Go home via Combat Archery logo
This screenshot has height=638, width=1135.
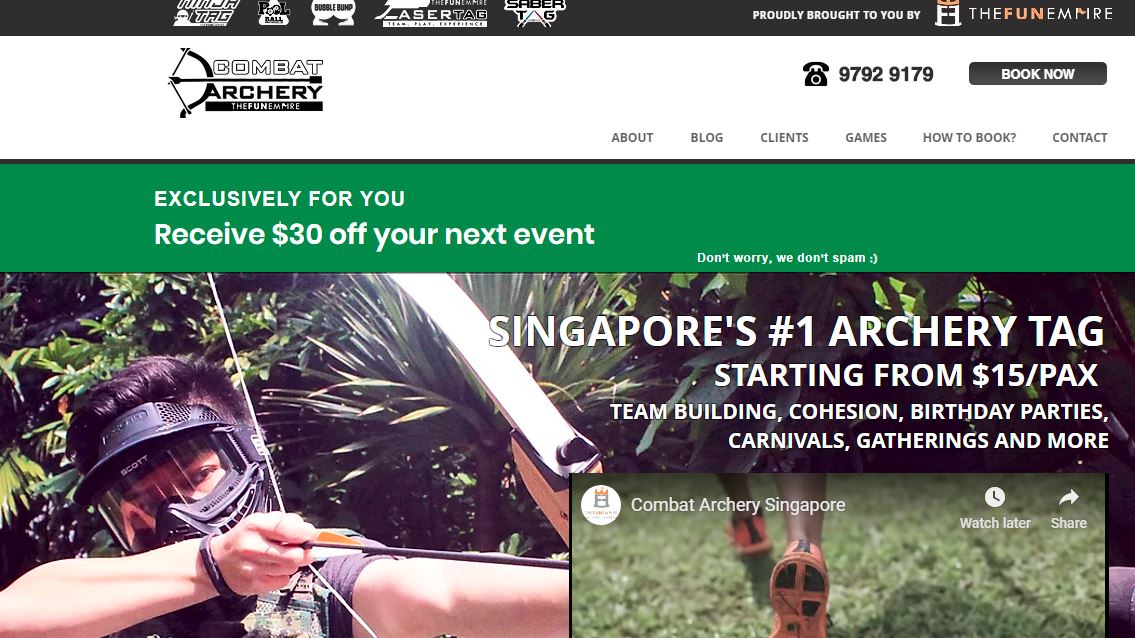(246, 83)
